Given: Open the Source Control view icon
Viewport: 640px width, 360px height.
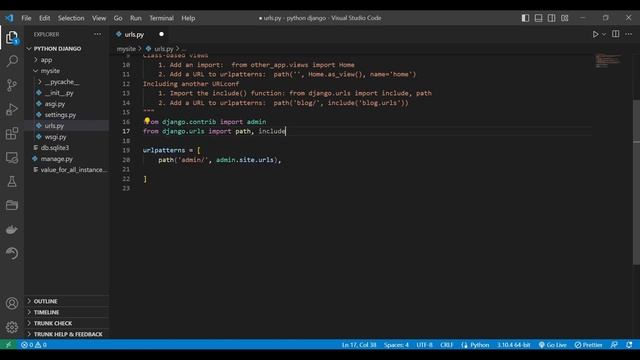Looking at the screenshot, I should pyautogui.click(x=12, y=85).
